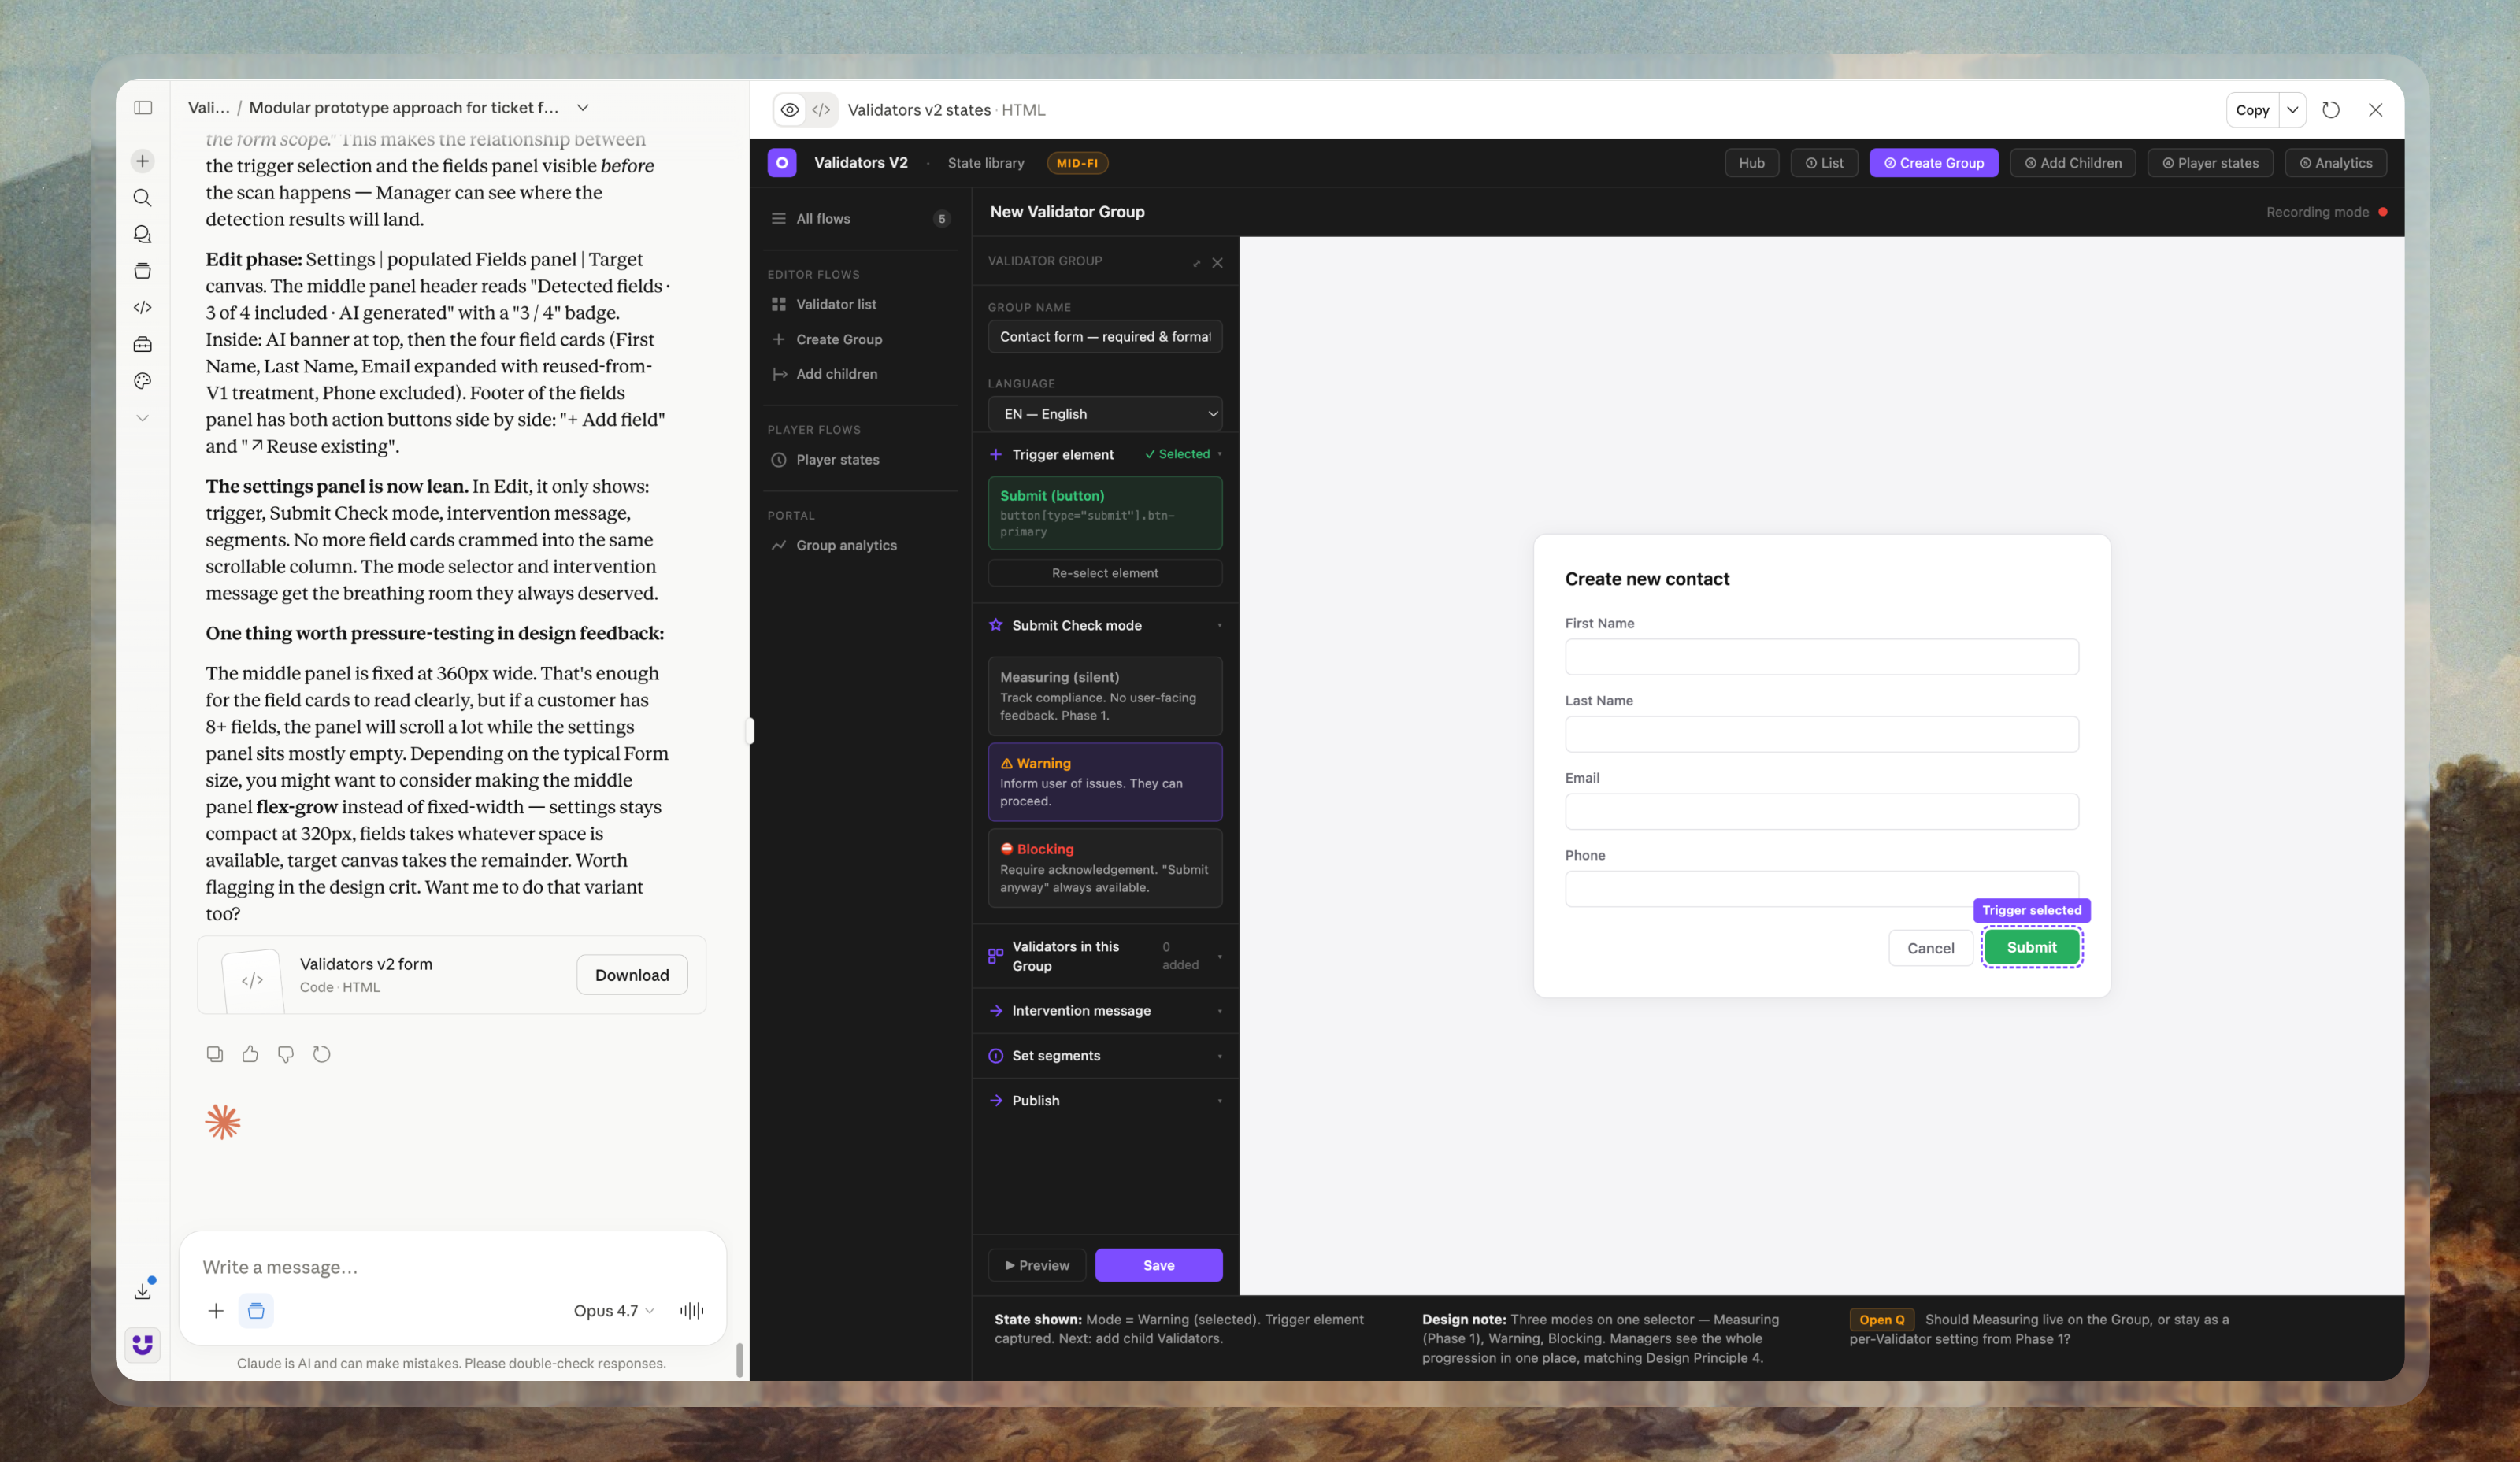The image size is (2520, 1462).
Task: Open chats icon in the sidebar
Action: 143,234
